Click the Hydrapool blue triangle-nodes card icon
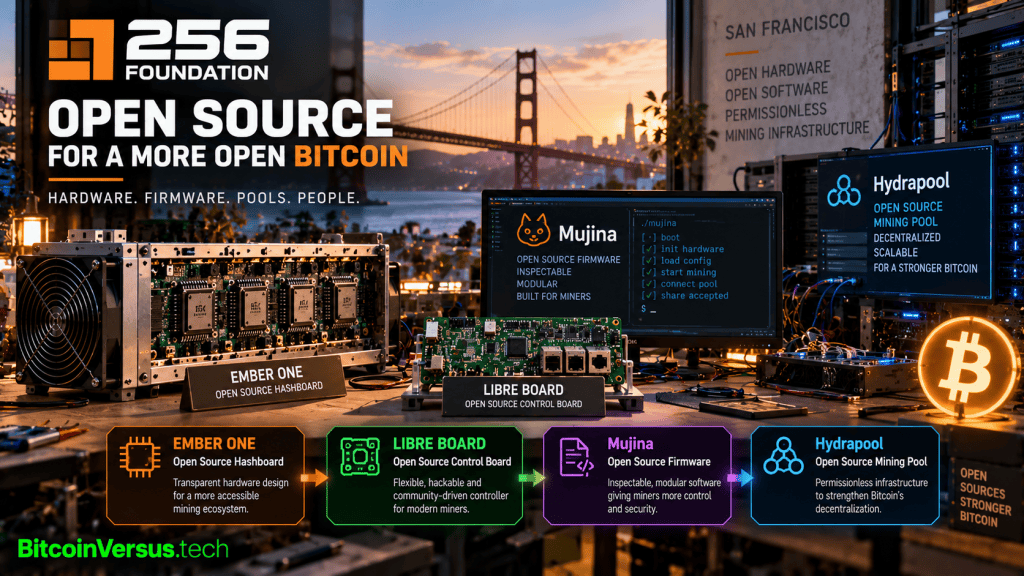 pos(783,456)
